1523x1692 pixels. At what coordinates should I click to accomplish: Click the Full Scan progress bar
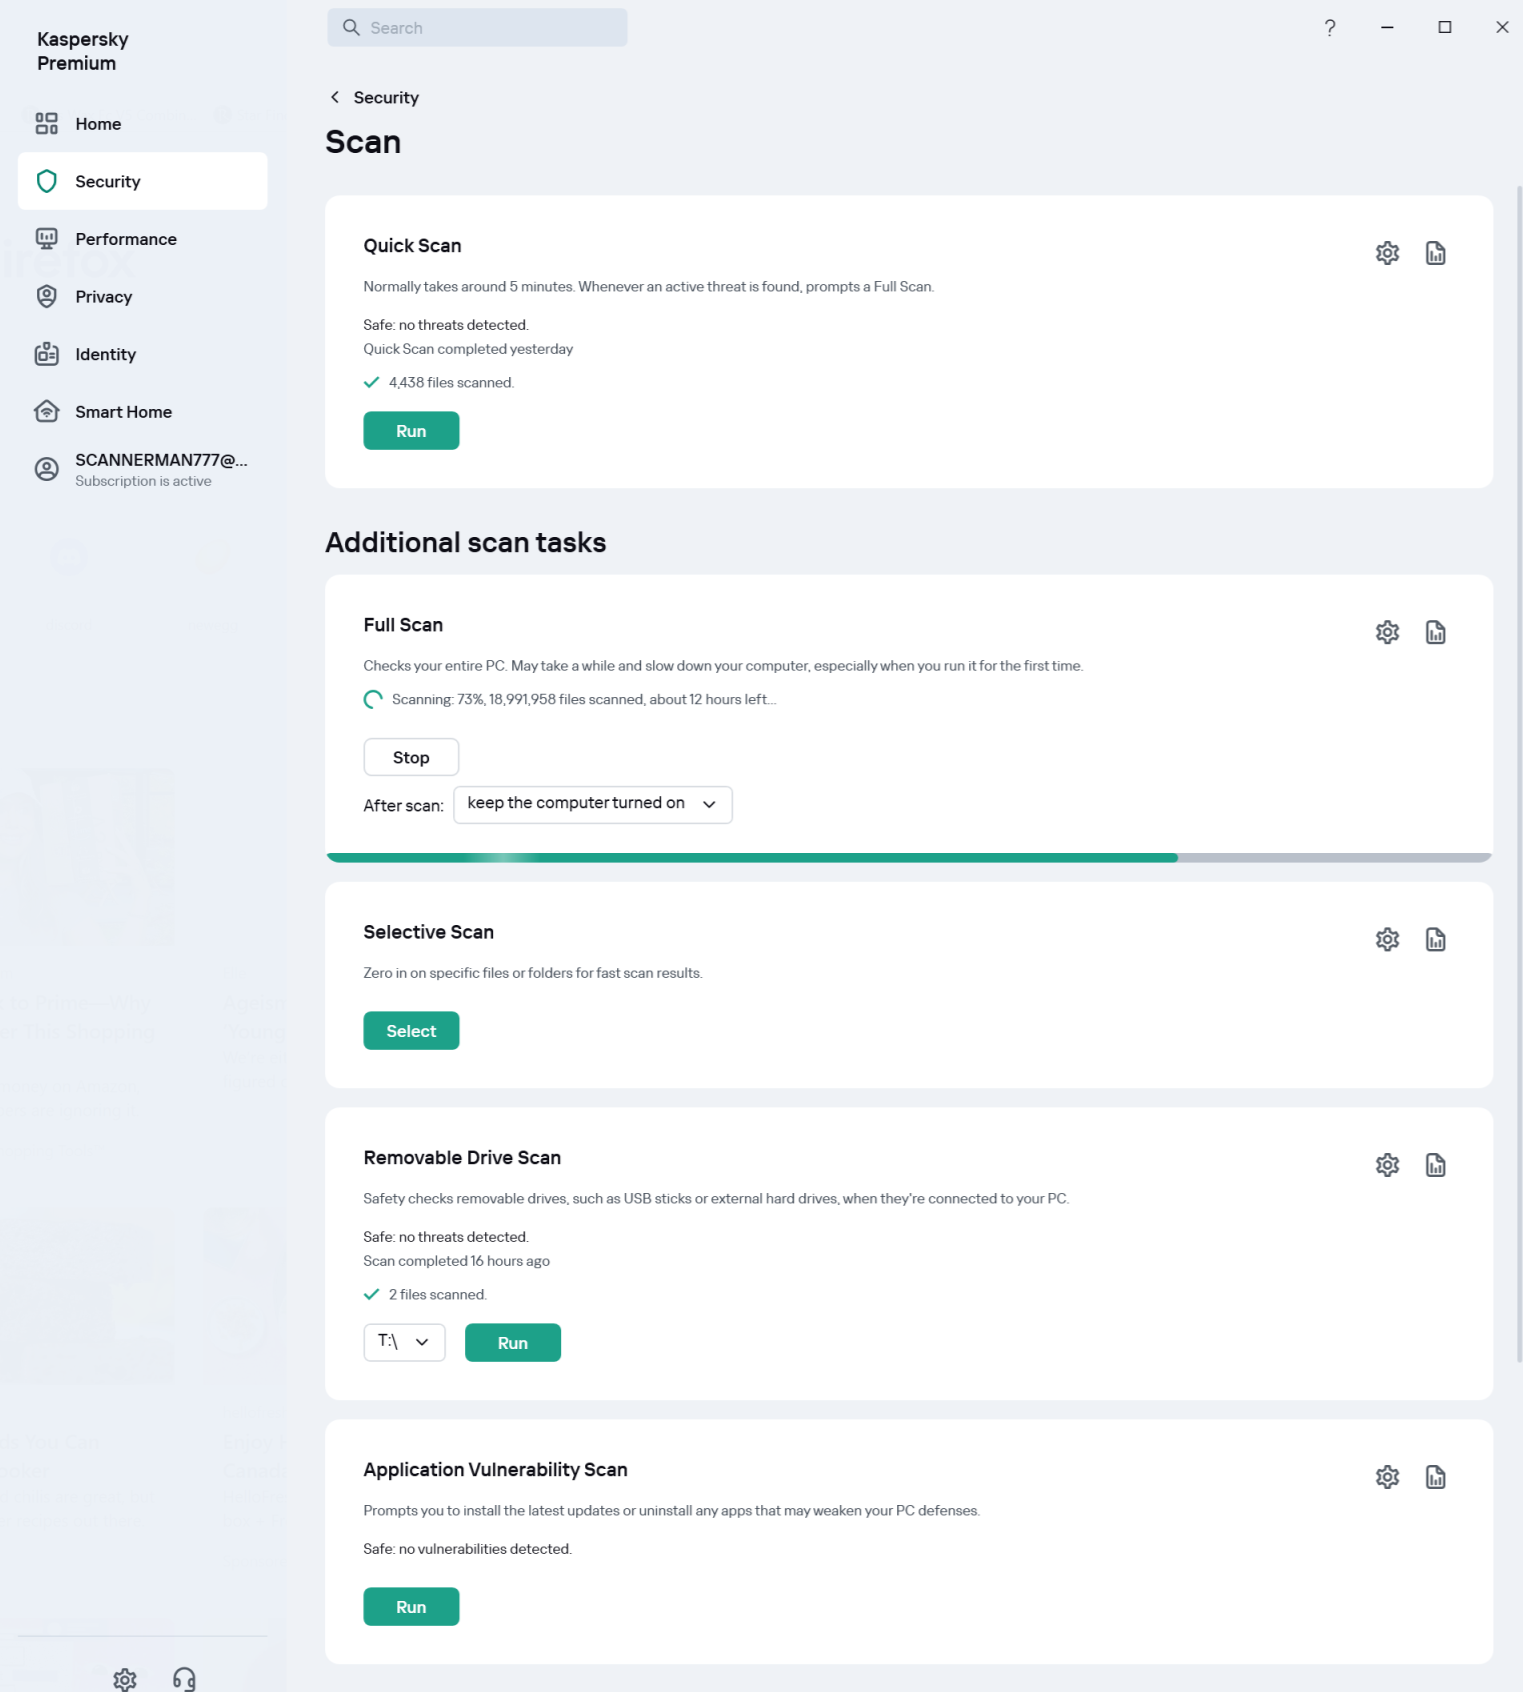point(909,858)
